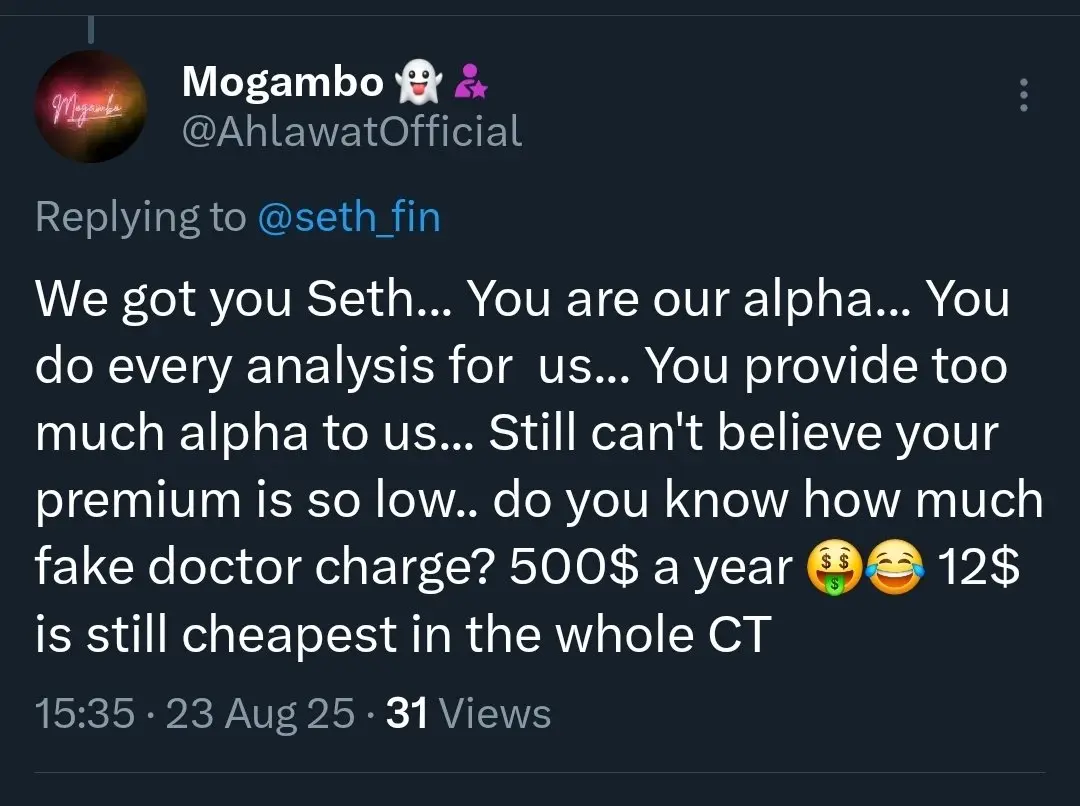Click the tears of joy emoji
The image size is (1080, 806).
pos(895,568)
